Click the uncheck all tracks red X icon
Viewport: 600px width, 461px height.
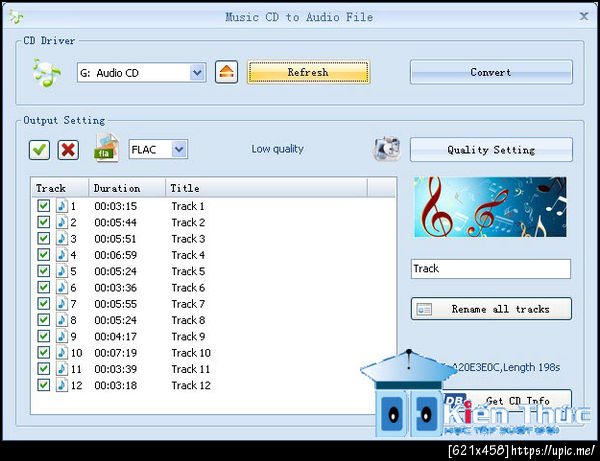(x=68, y=150)
